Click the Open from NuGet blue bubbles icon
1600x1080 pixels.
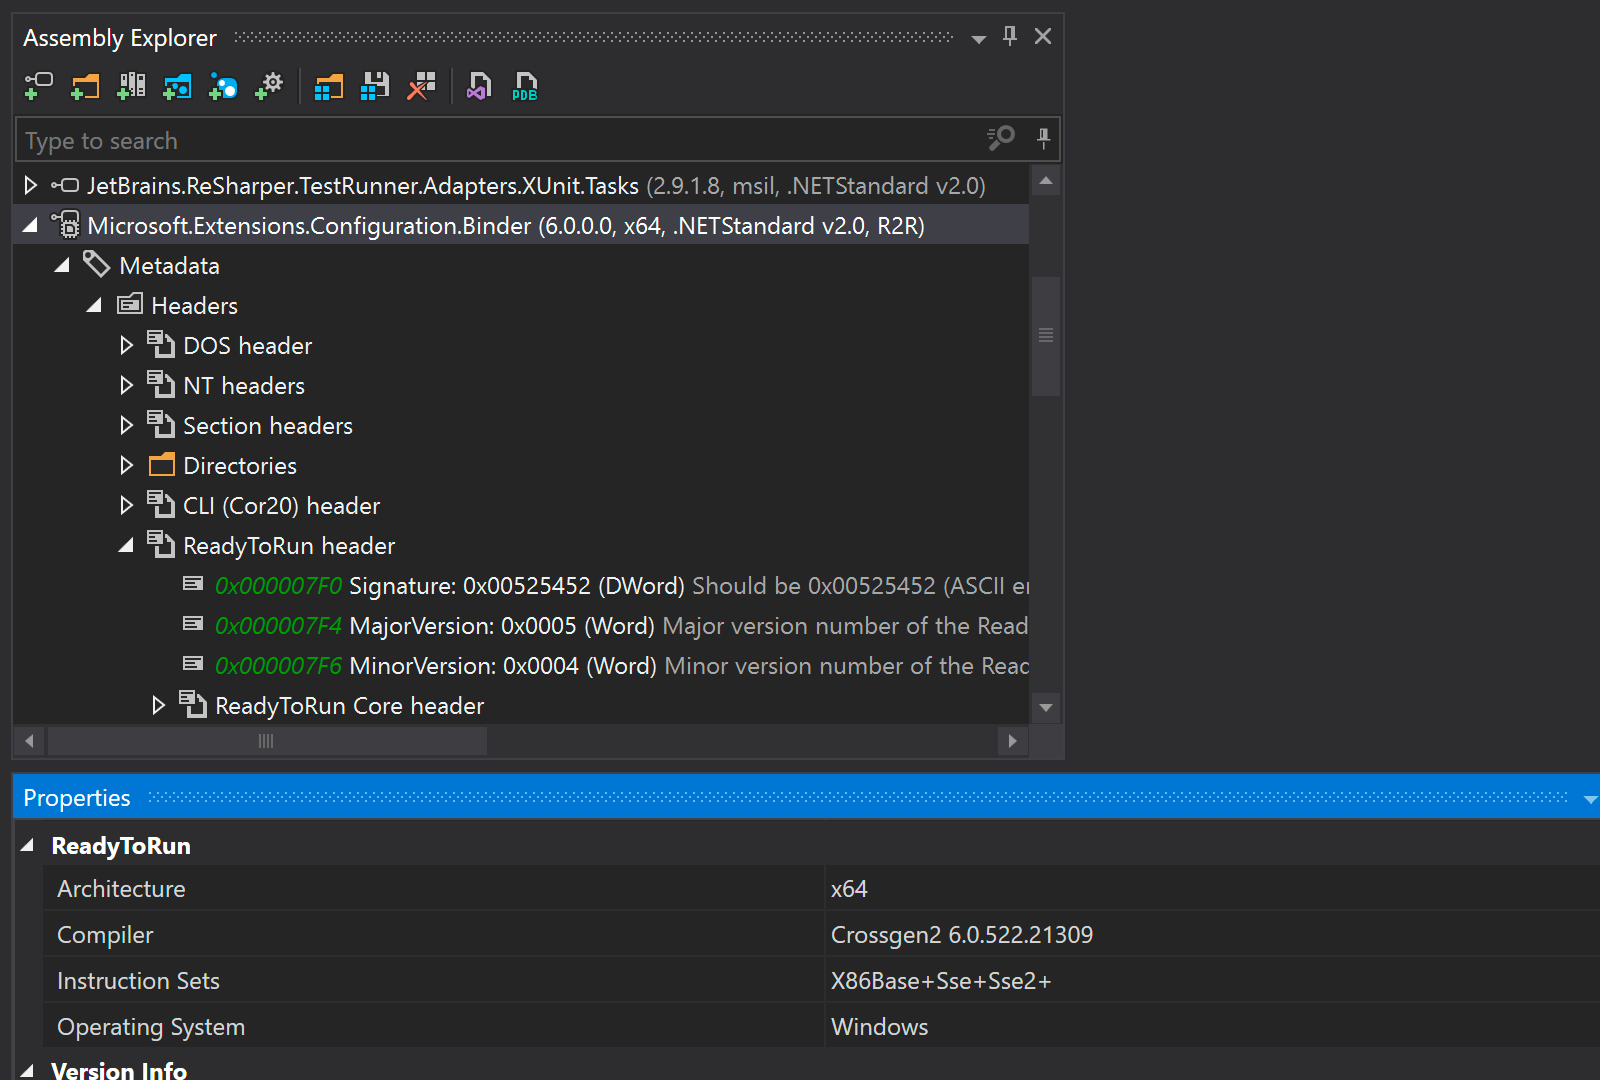click(223, 87)
